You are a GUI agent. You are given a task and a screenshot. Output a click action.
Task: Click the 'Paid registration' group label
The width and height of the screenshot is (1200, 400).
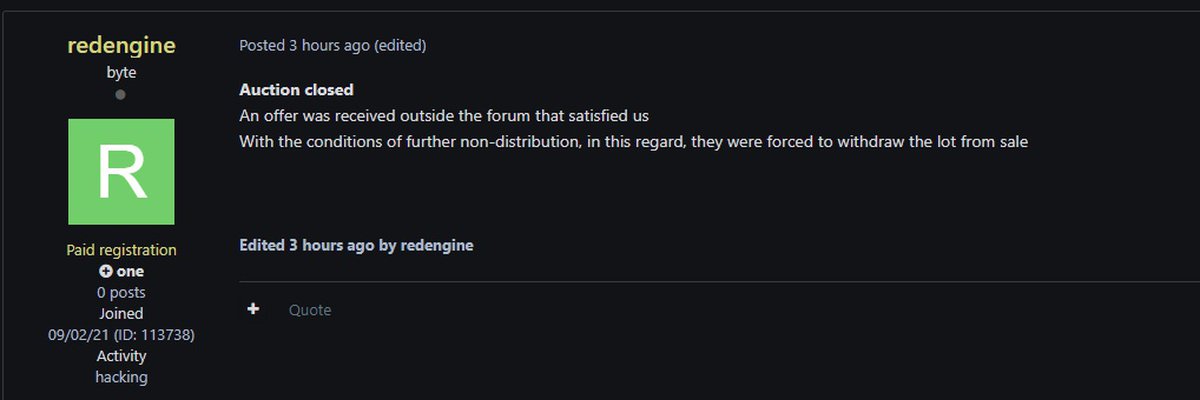[121, 250]
